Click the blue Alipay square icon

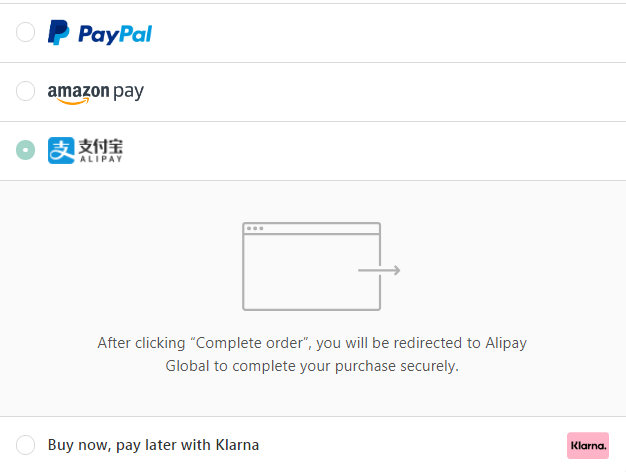(61, 151)
